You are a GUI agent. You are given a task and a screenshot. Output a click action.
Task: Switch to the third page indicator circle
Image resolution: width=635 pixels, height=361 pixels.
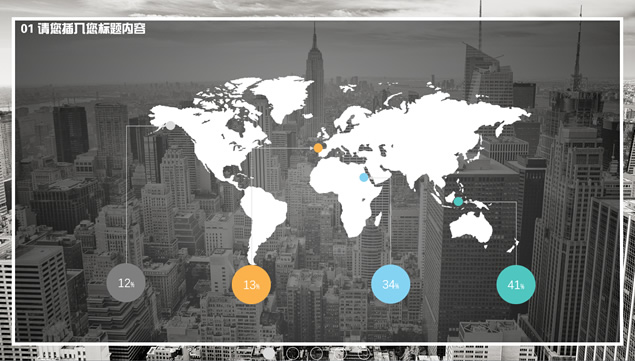(316, 353)
